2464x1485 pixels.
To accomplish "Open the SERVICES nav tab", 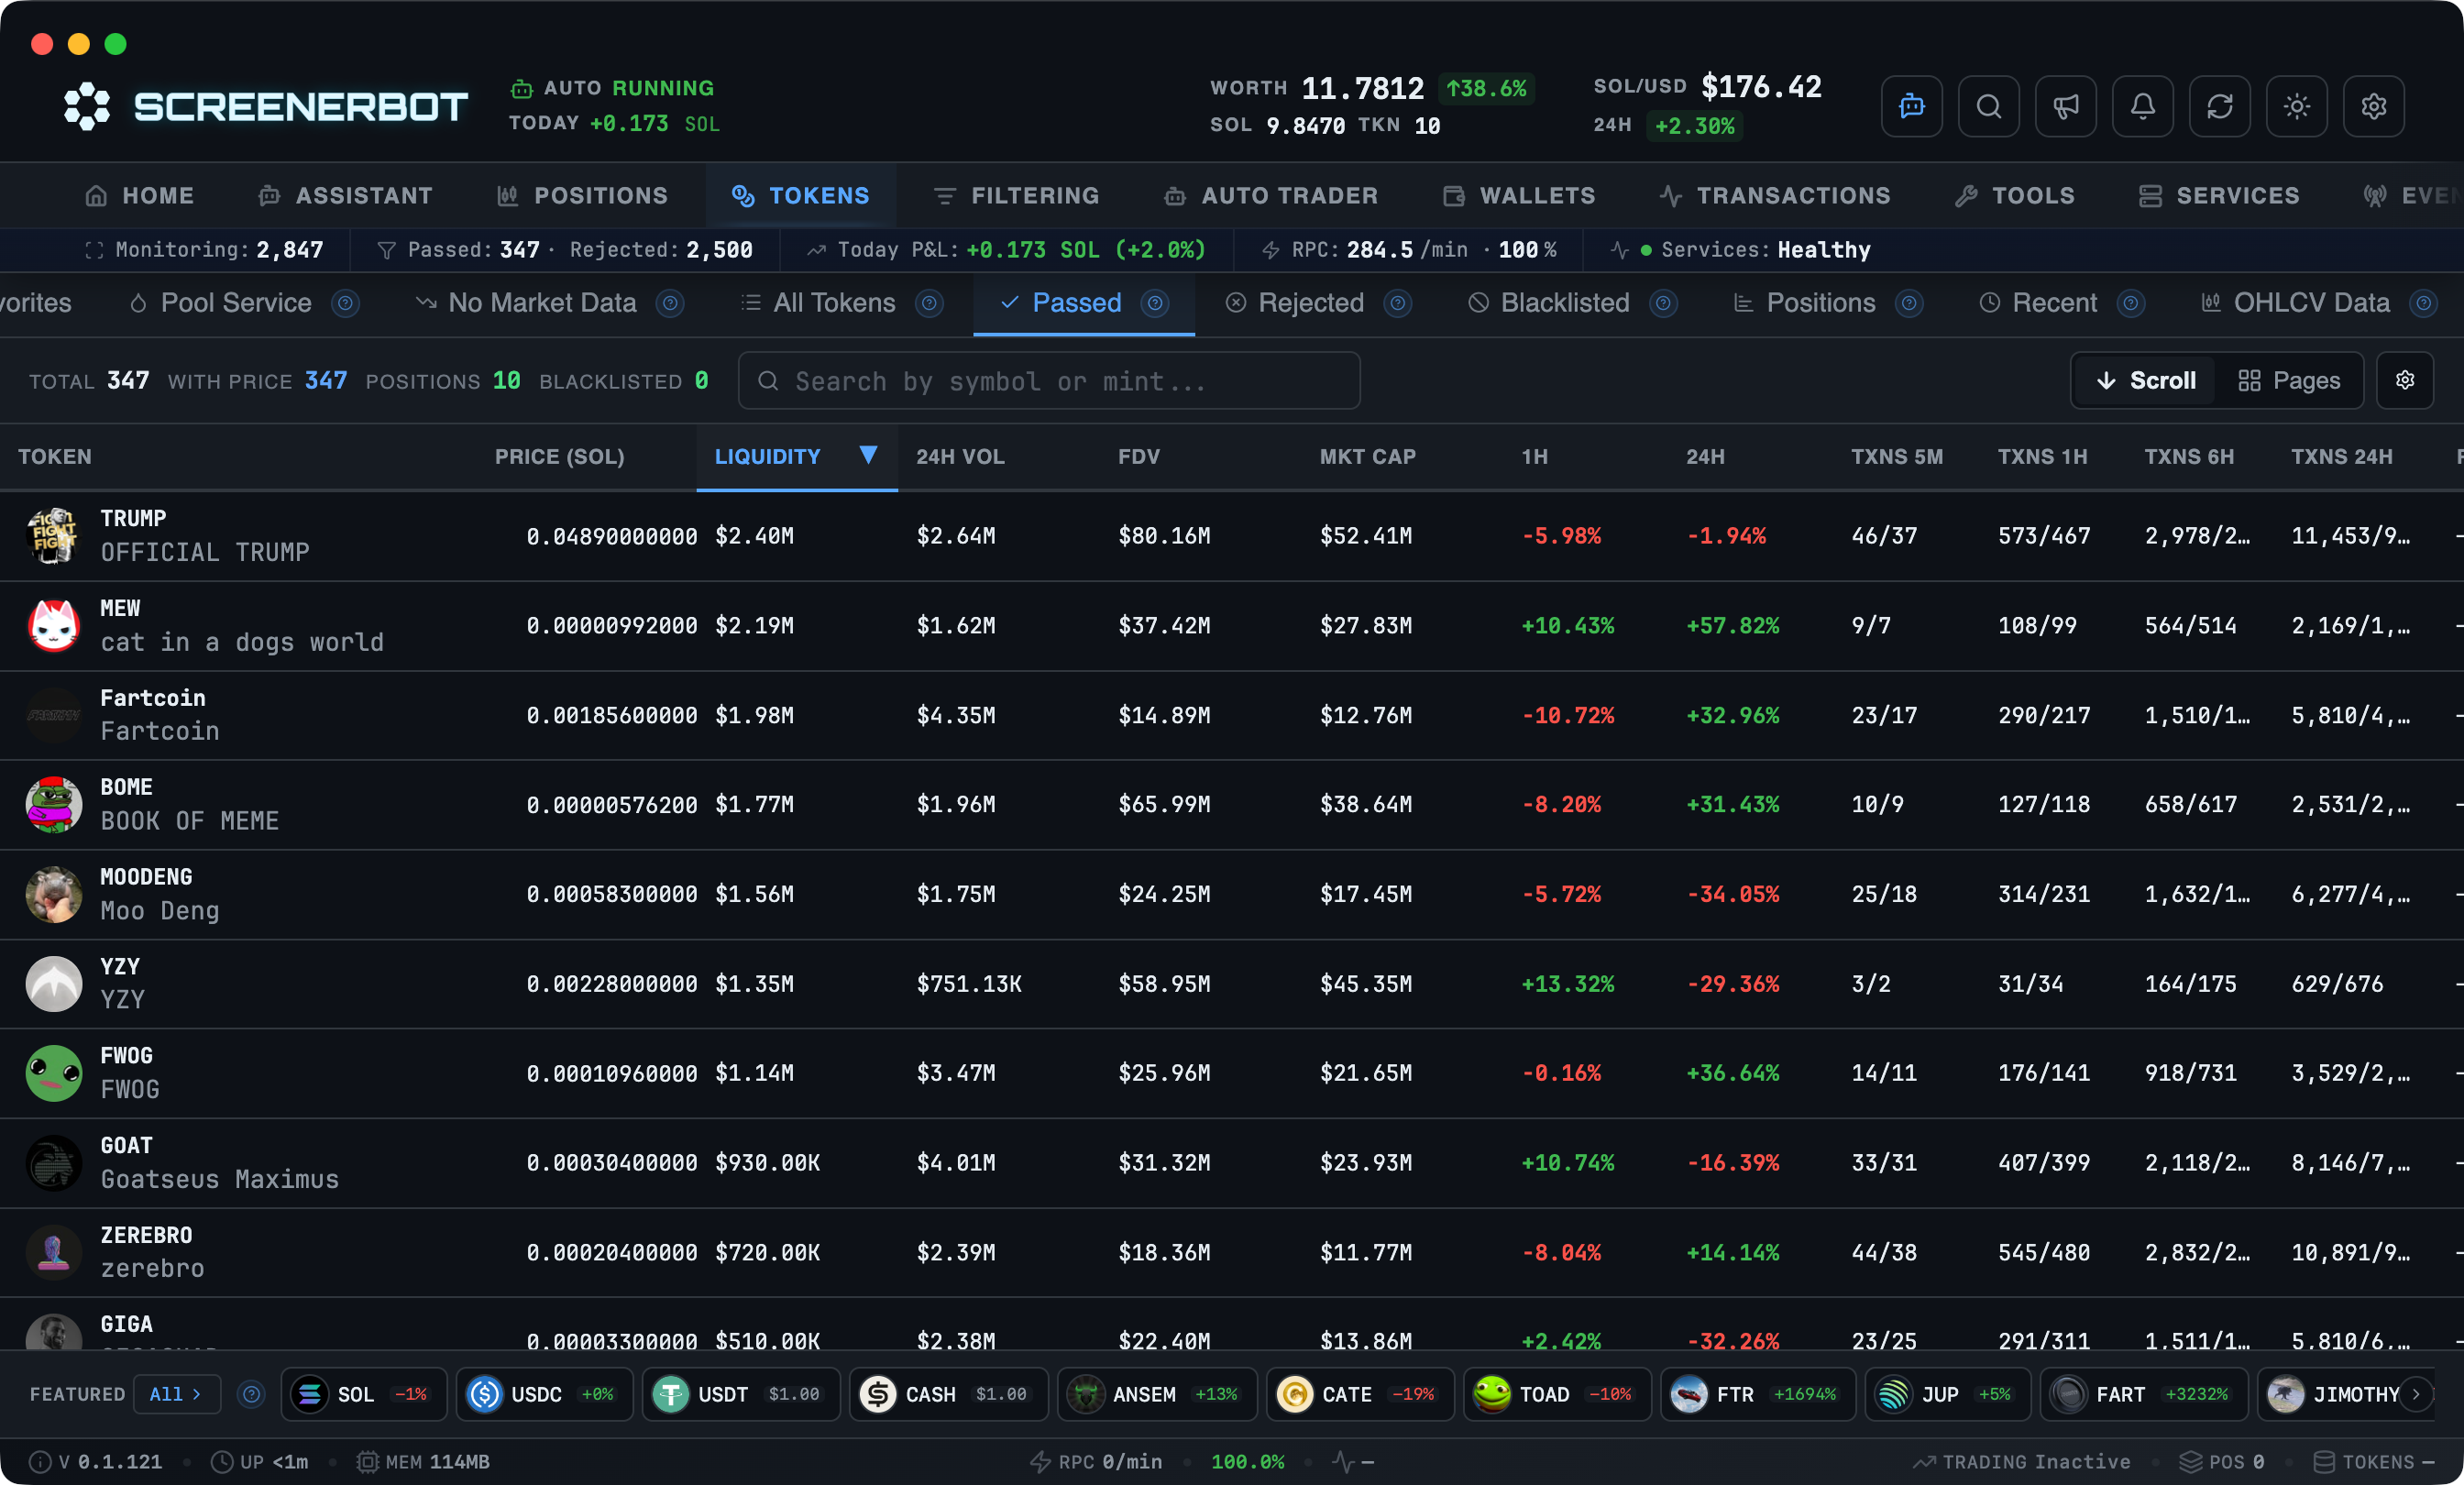I will [x=2217, y=195].
